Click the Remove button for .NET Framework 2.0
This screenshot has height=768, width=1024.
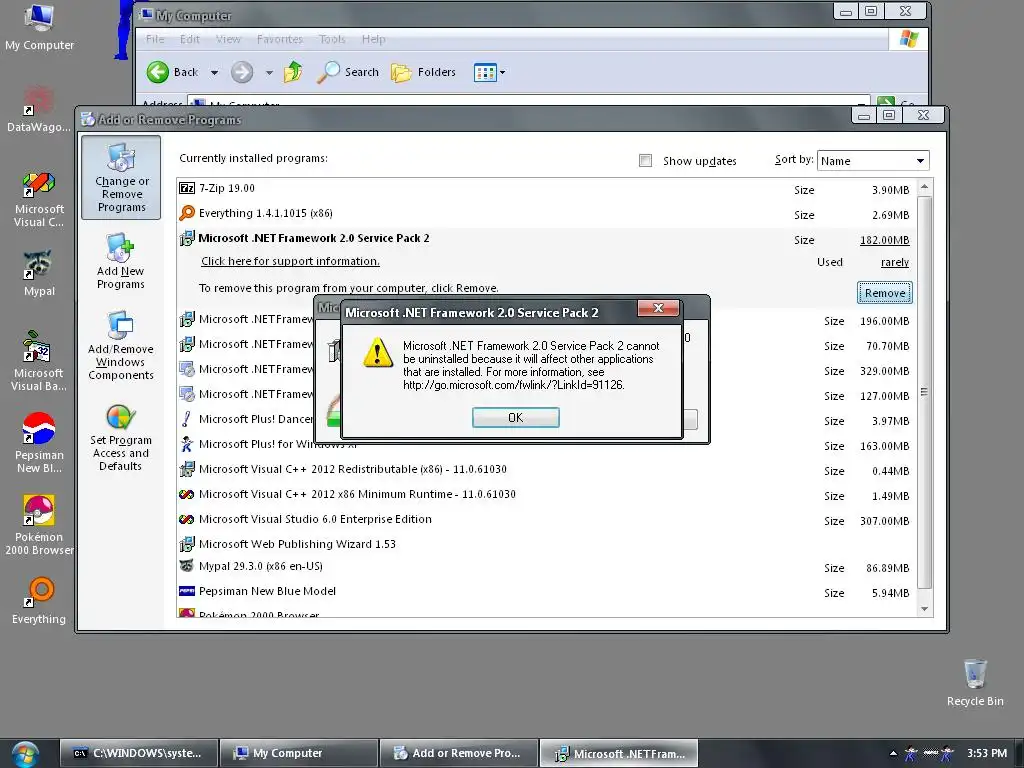[x=884, y=293]
